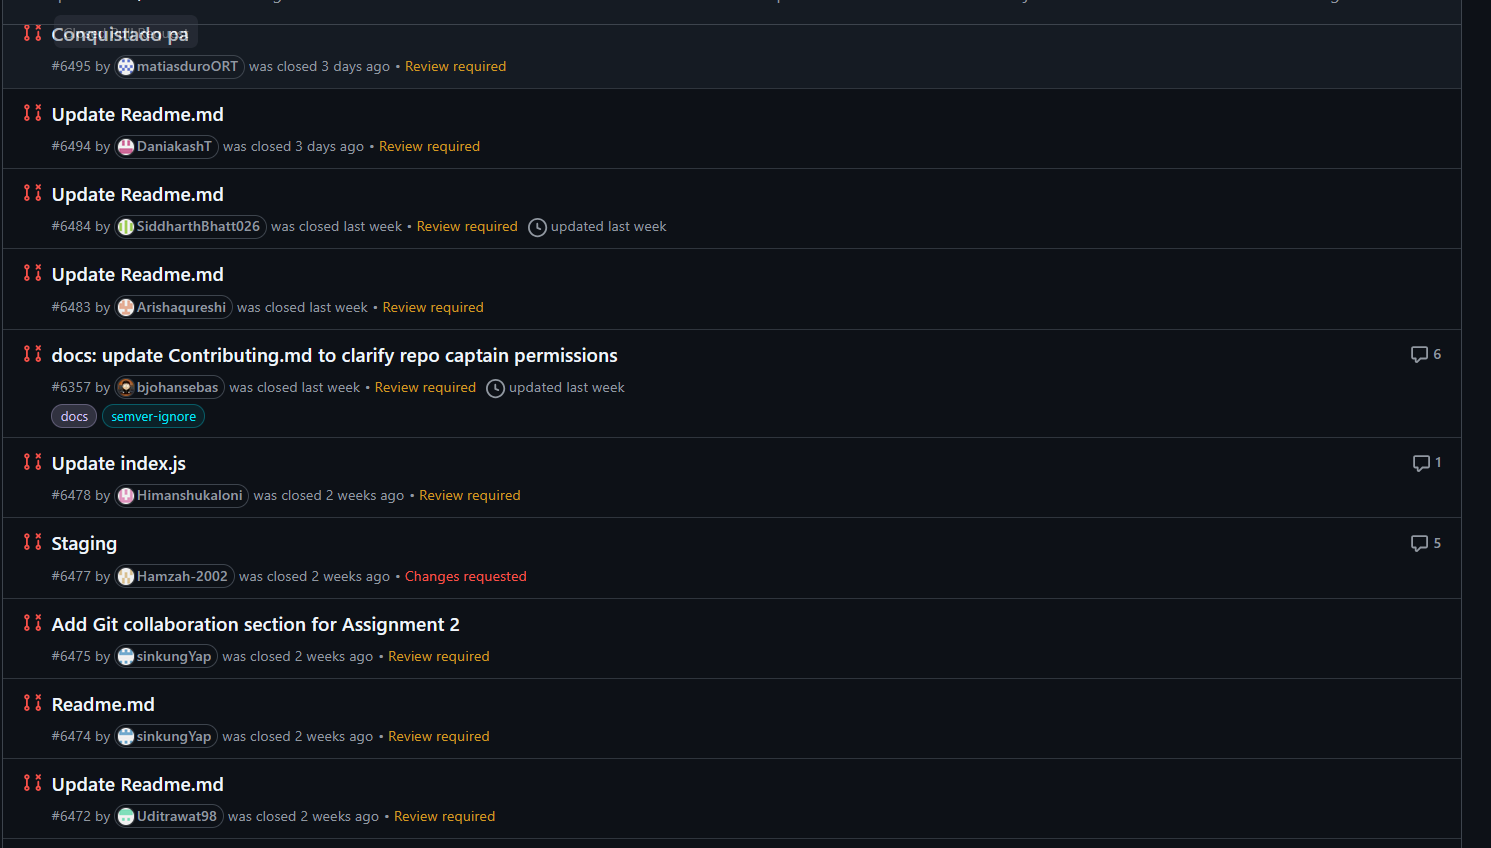Open Update index.js pull request
Screen dimensions: 1491x848
pyautogui.click(x=118, y=464)
